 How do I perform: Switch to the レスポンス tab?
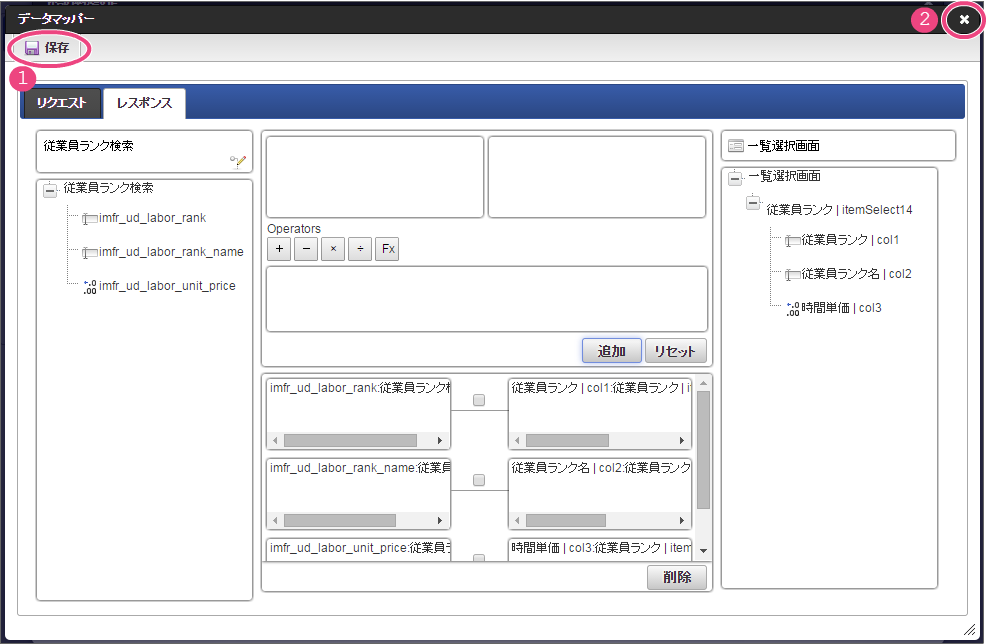tap(144, 103)
